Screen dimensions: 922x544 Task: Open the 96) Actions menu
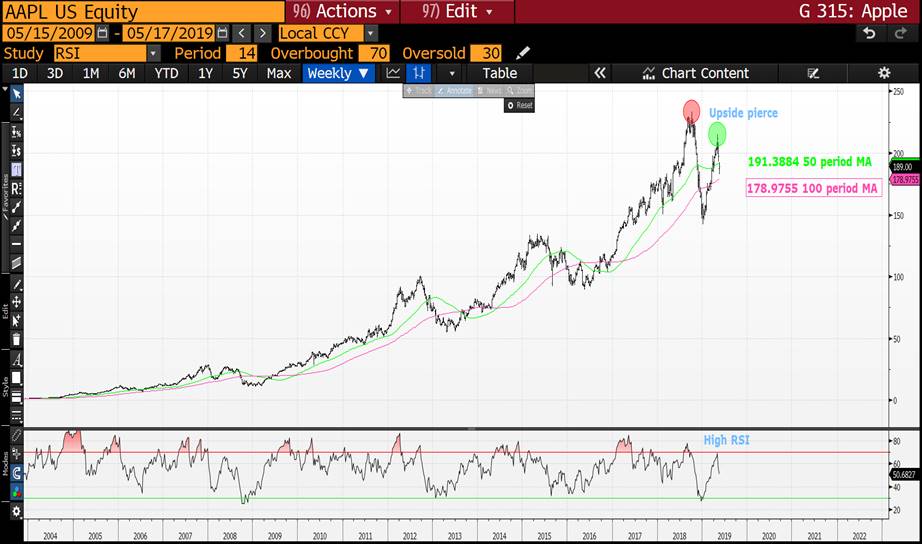pos(343,11)
